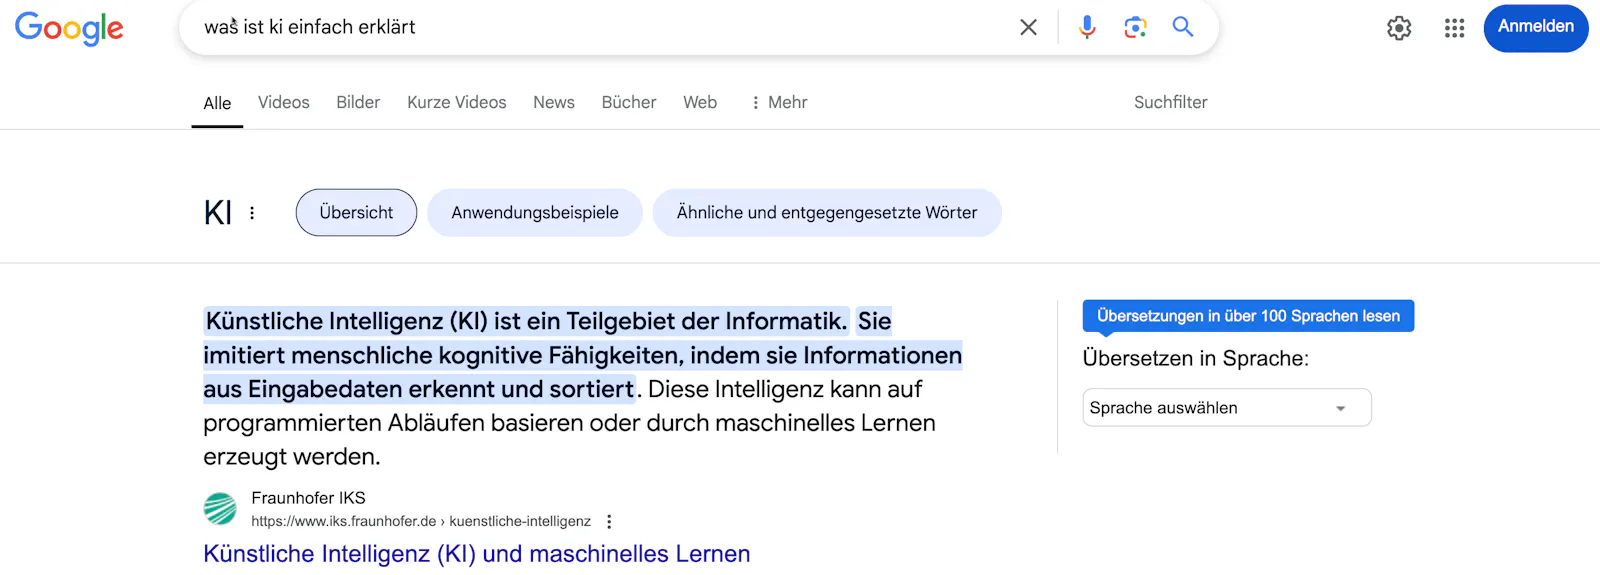
Task: Click the magnifying glass search icon
Action: click(x=1183, y=28)
